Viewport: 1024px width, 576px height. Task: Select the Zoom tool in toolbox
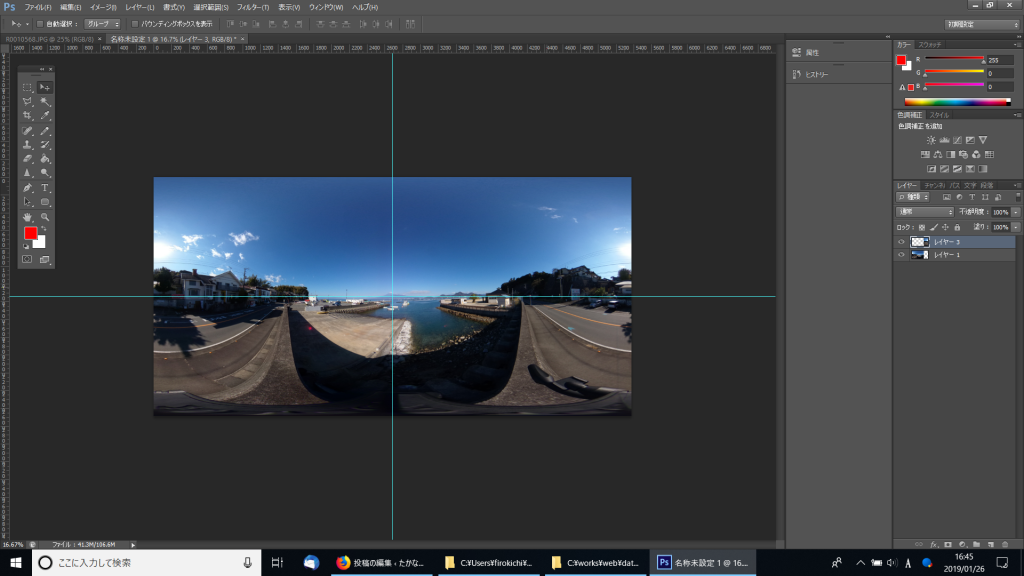tap(45, 217)
